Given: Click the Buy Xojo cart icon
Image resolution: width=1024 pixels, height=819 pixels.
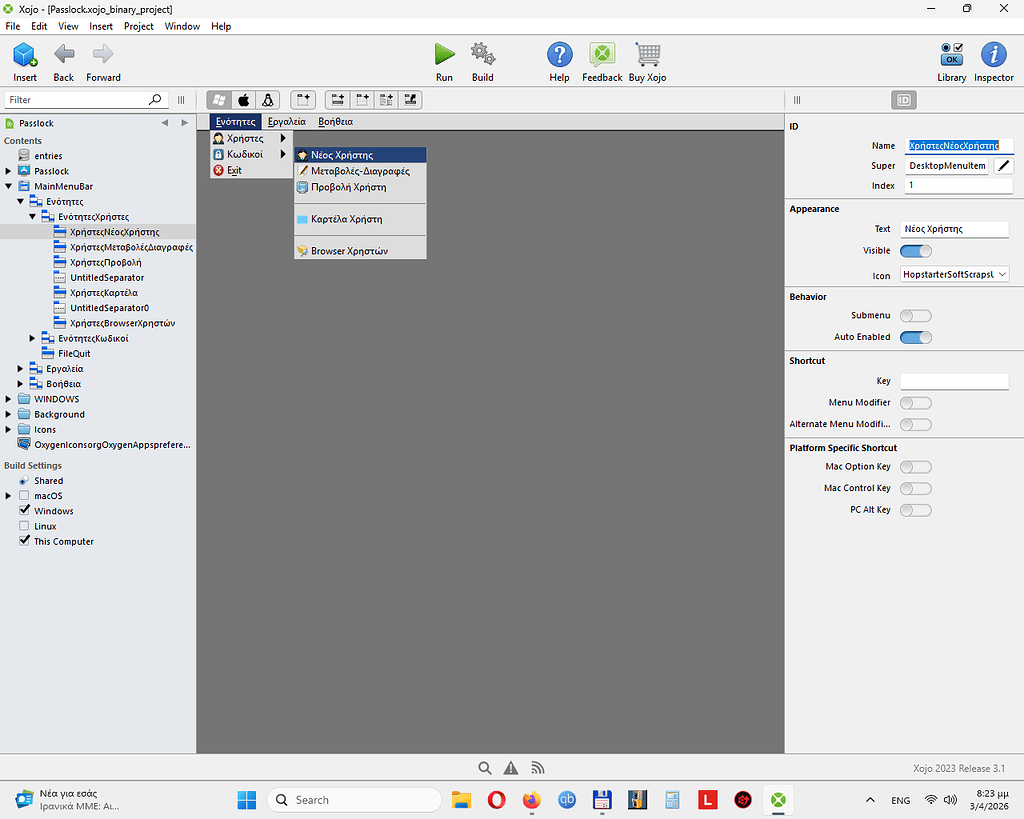Looking at the screenshot, I should pyautogui.click(x=648, y=54).
